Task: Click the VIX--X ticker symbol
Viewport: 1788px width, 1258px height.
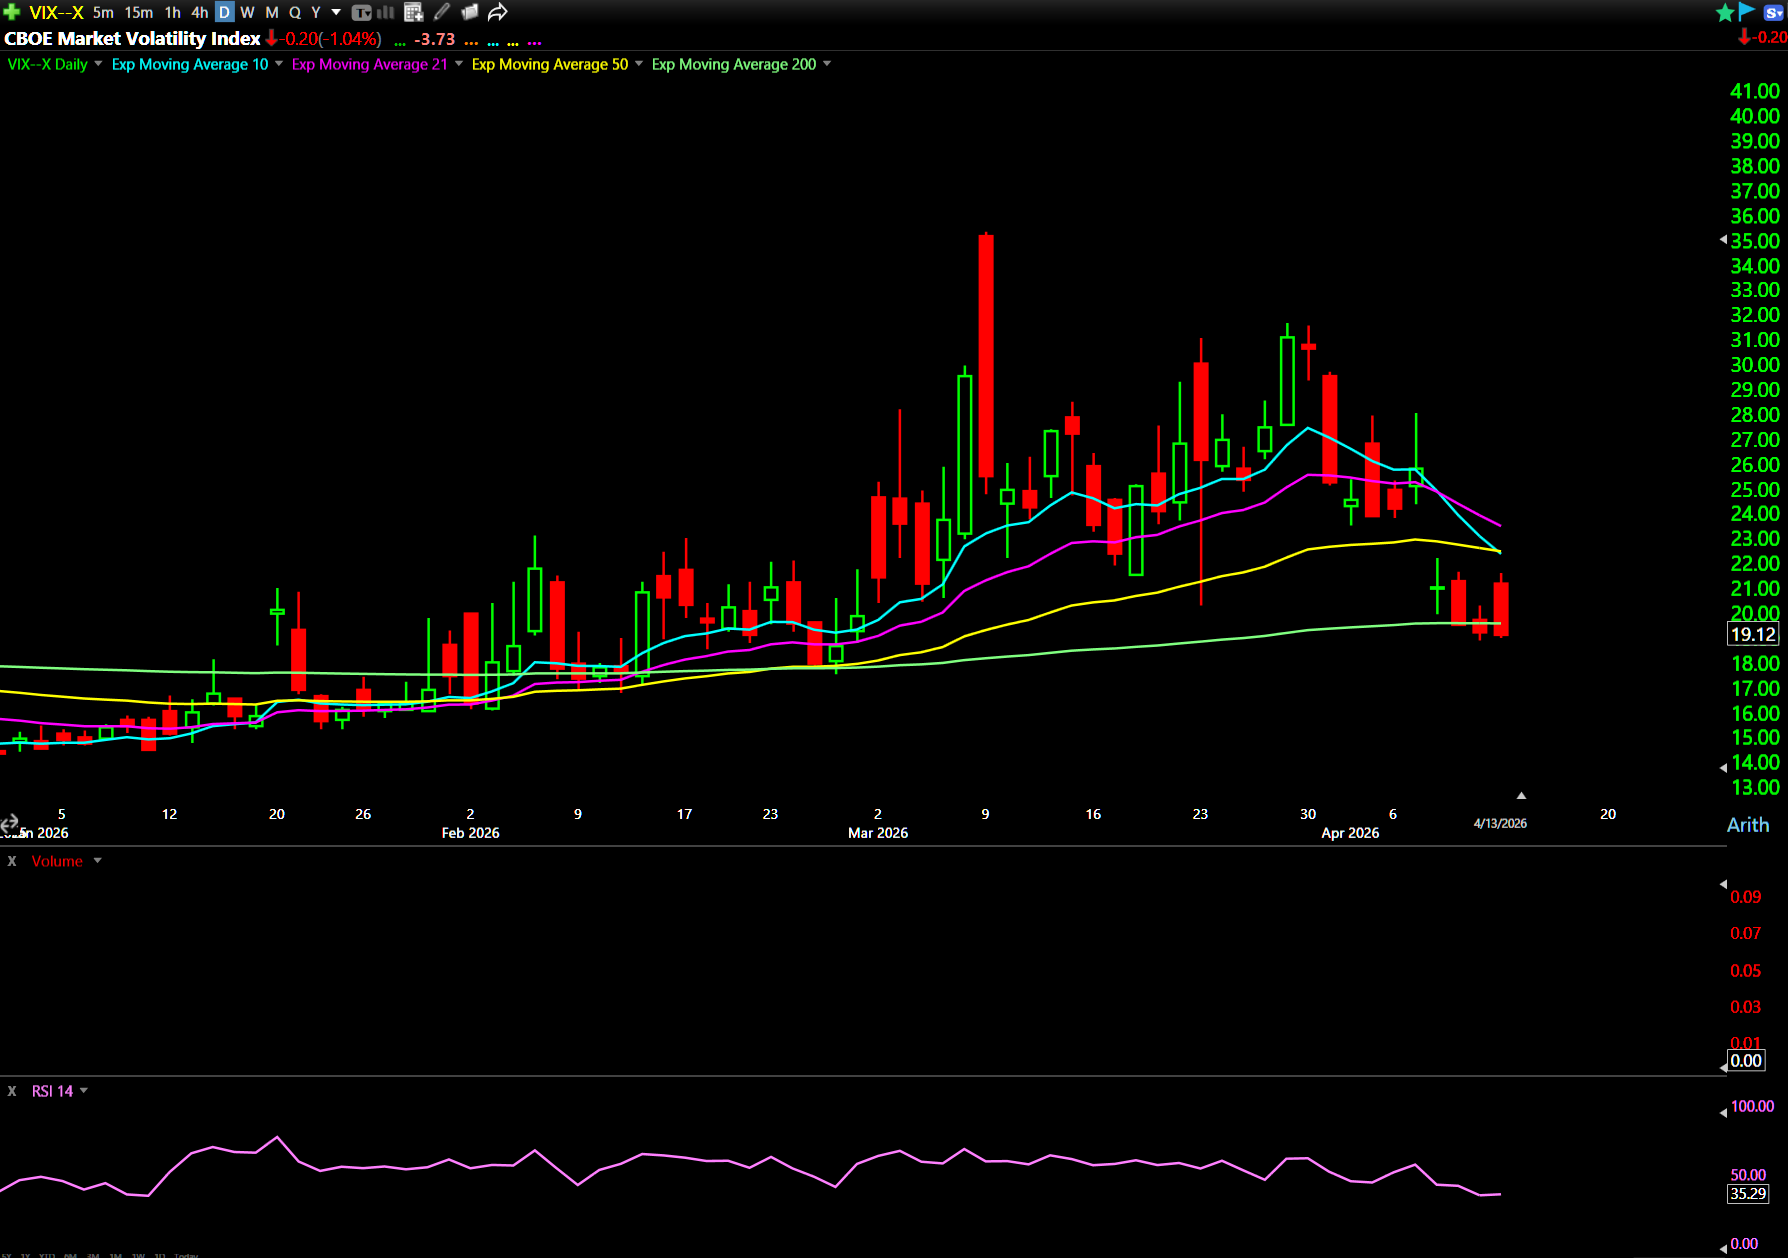Action: (x=56, y=13)
